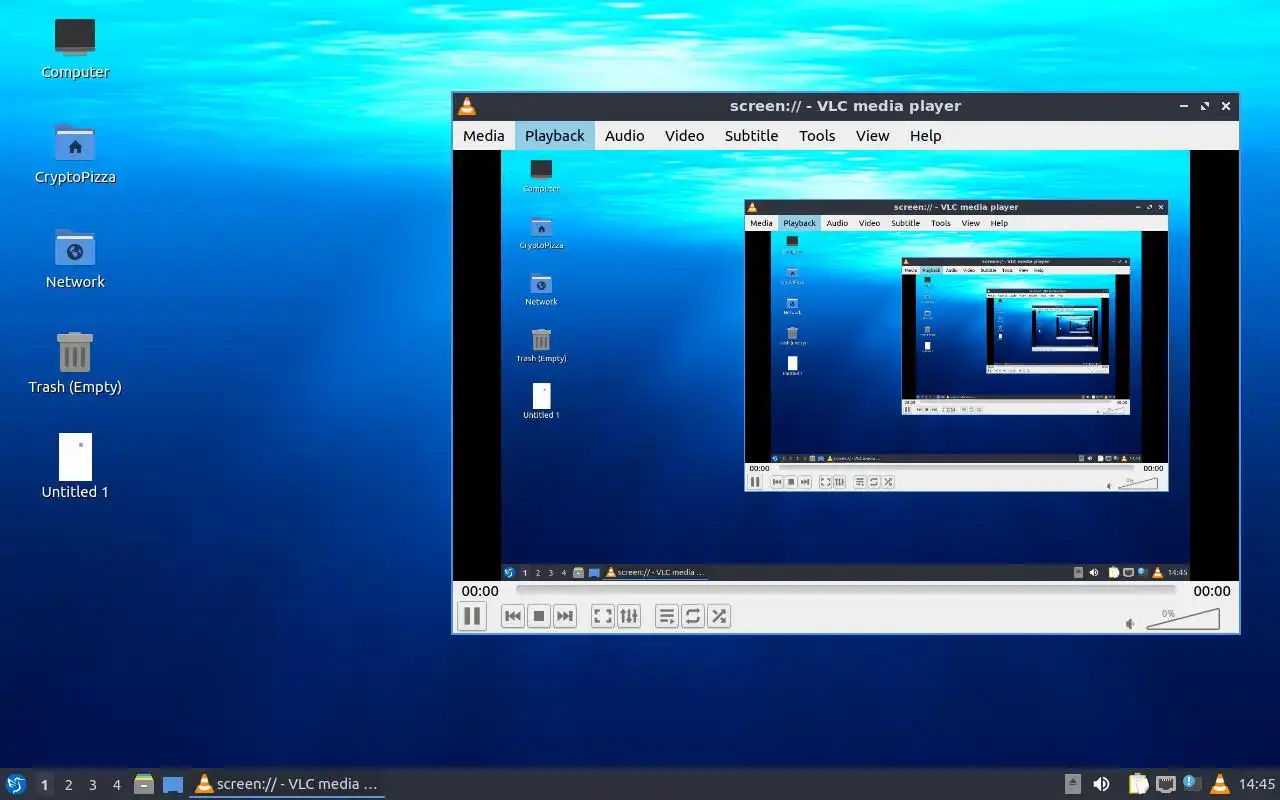1280x800 pixels.
Task: Click the remaining time label in VLC
Action: [1212, 591]
